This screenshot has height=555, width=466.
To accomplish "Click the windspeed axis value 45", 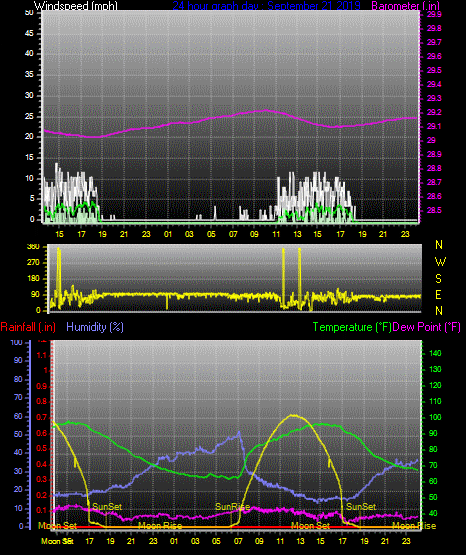I will [x=29, y=34].
